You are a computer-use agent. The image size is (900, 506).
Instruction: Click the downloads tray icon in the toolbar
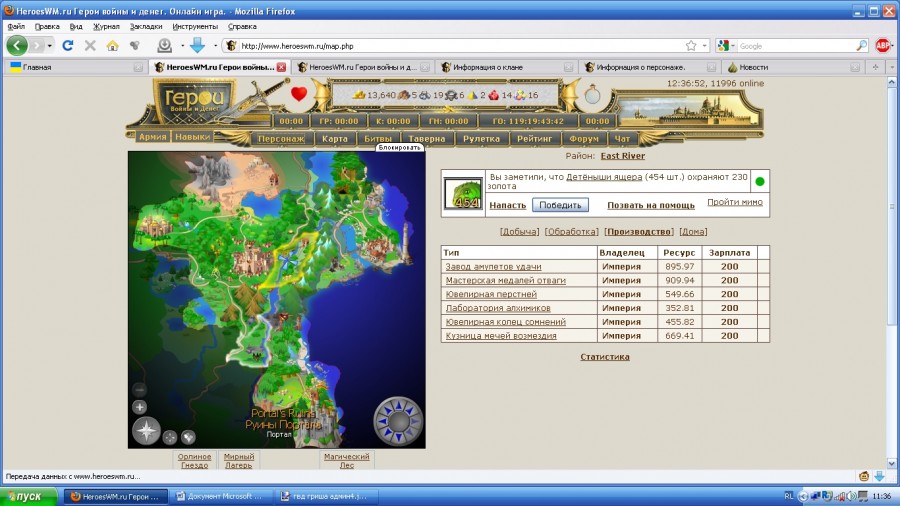[x=165, y=45]
